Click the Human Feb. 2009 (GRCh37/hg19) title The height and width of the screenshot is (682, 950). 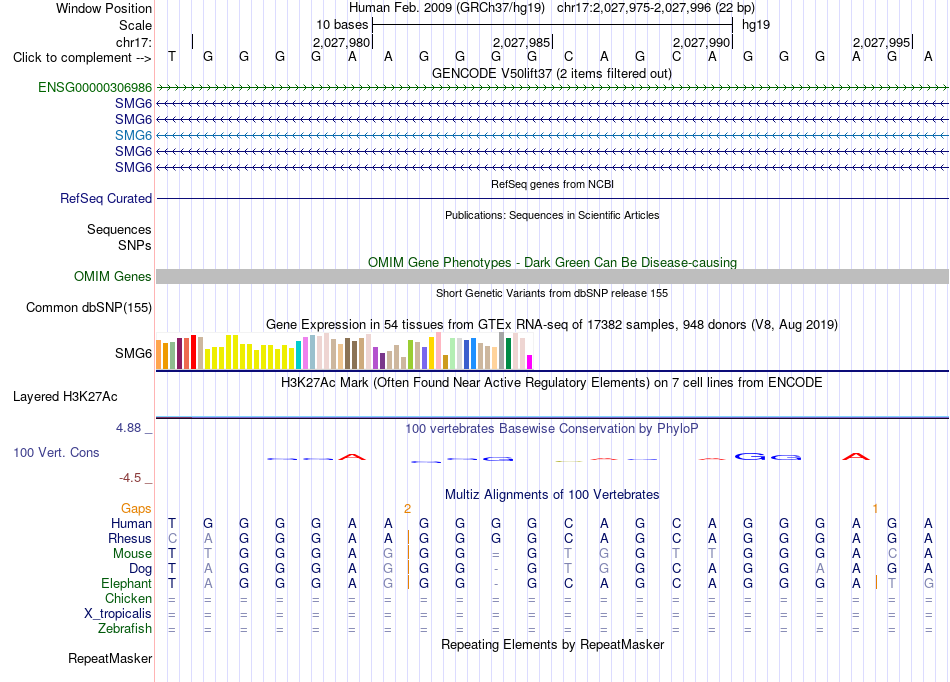pos(447,8)
